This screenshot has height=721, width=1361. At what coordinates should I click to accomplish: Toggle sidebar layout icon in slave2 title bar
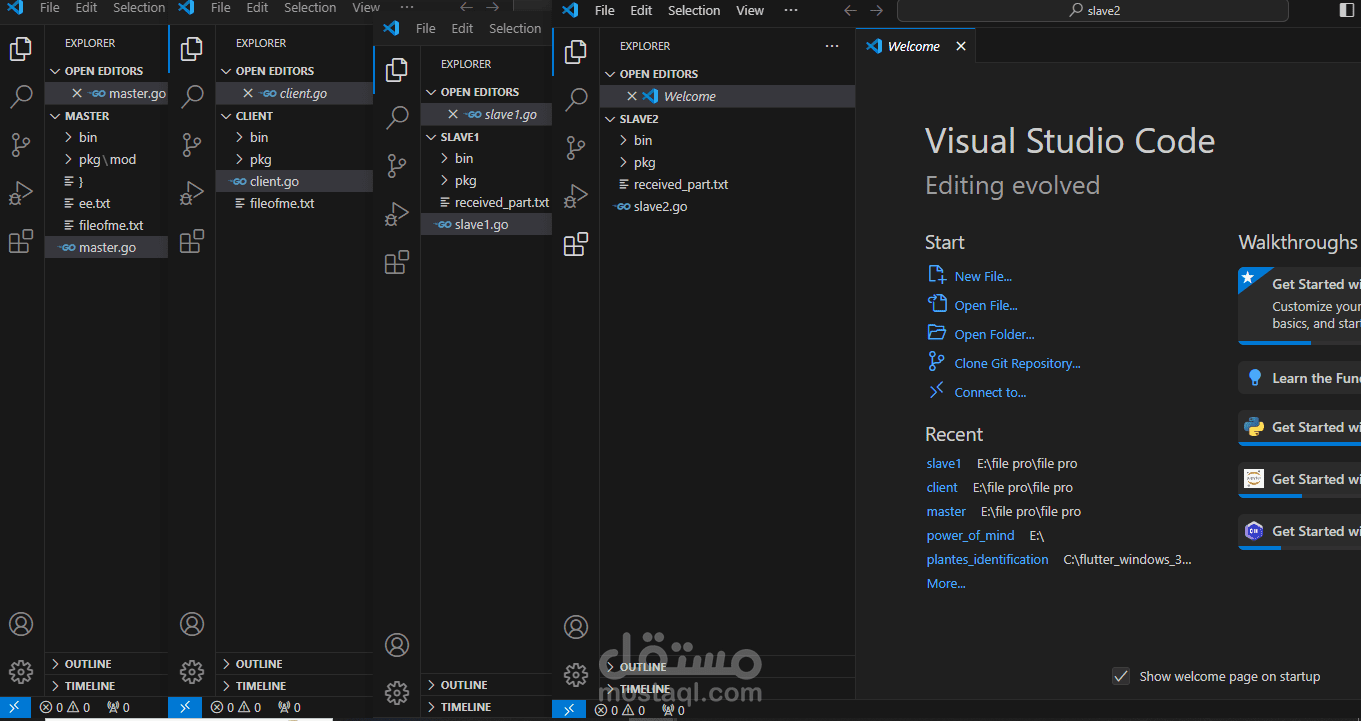pos(1346,10)
